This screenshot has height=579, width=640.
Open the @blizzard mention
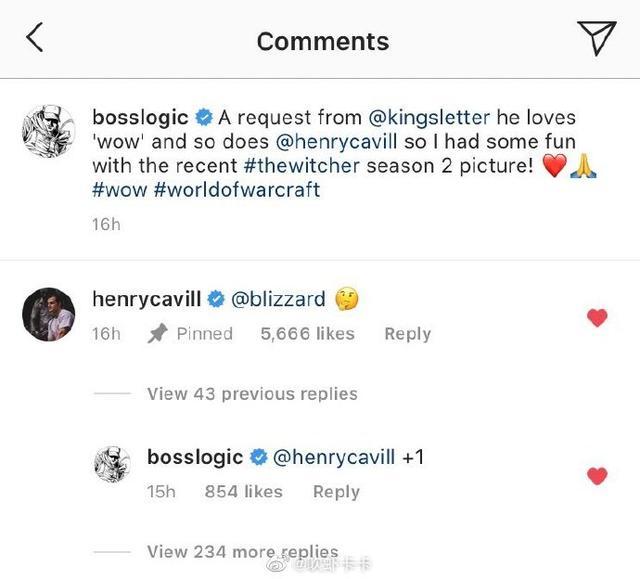click(x=278, y=299)
